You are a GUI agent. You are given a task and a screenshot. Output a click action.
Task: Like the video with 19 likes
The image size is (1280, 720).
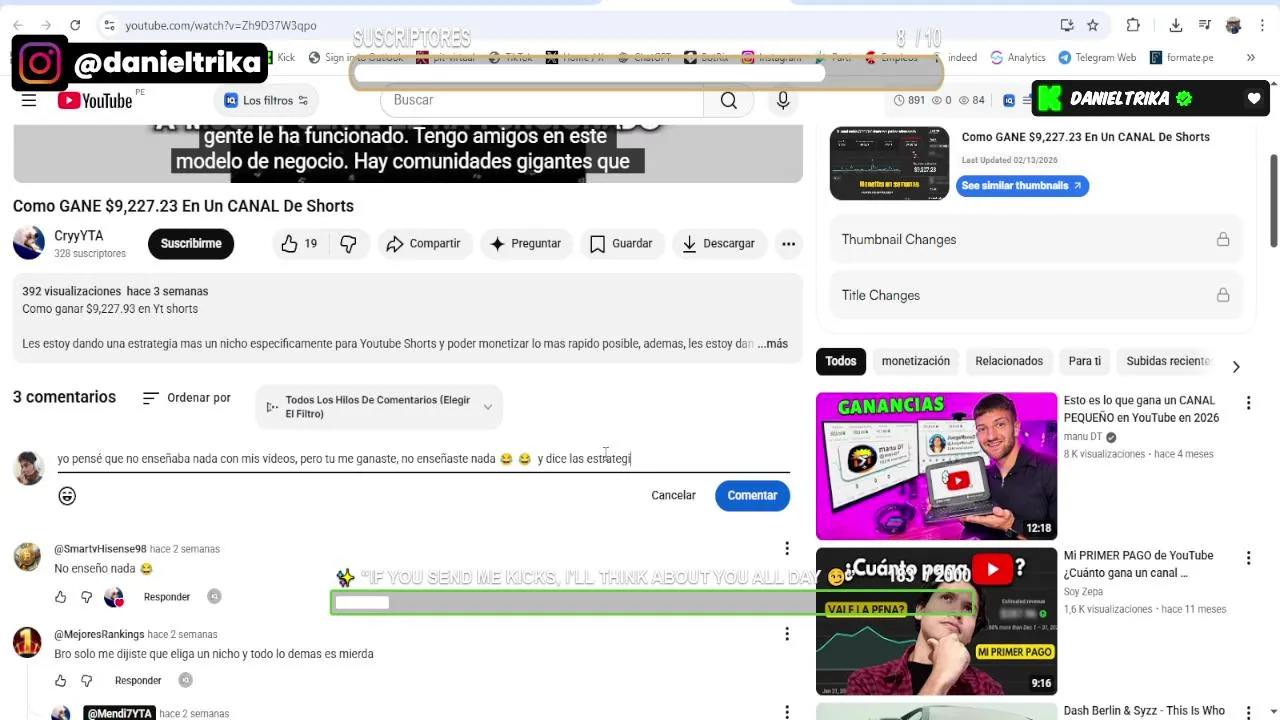(x=299, y=243)
